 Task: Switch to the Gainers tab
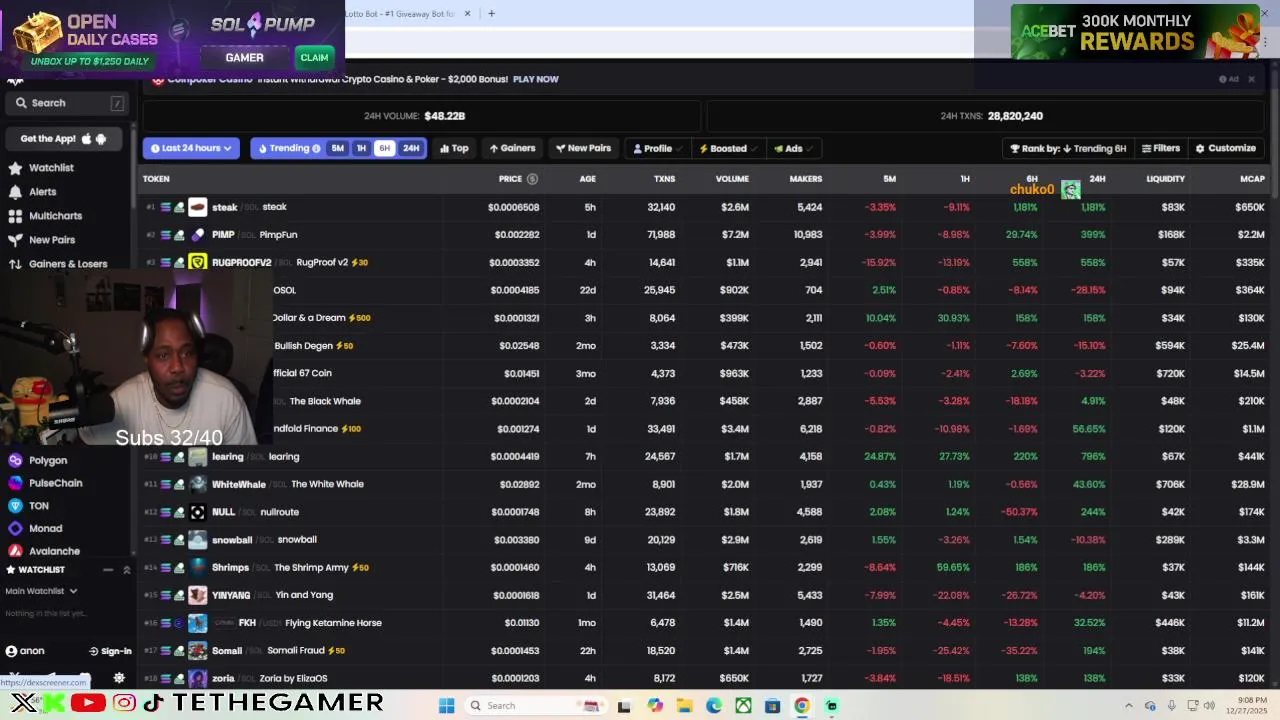click(x=512, y=149)
